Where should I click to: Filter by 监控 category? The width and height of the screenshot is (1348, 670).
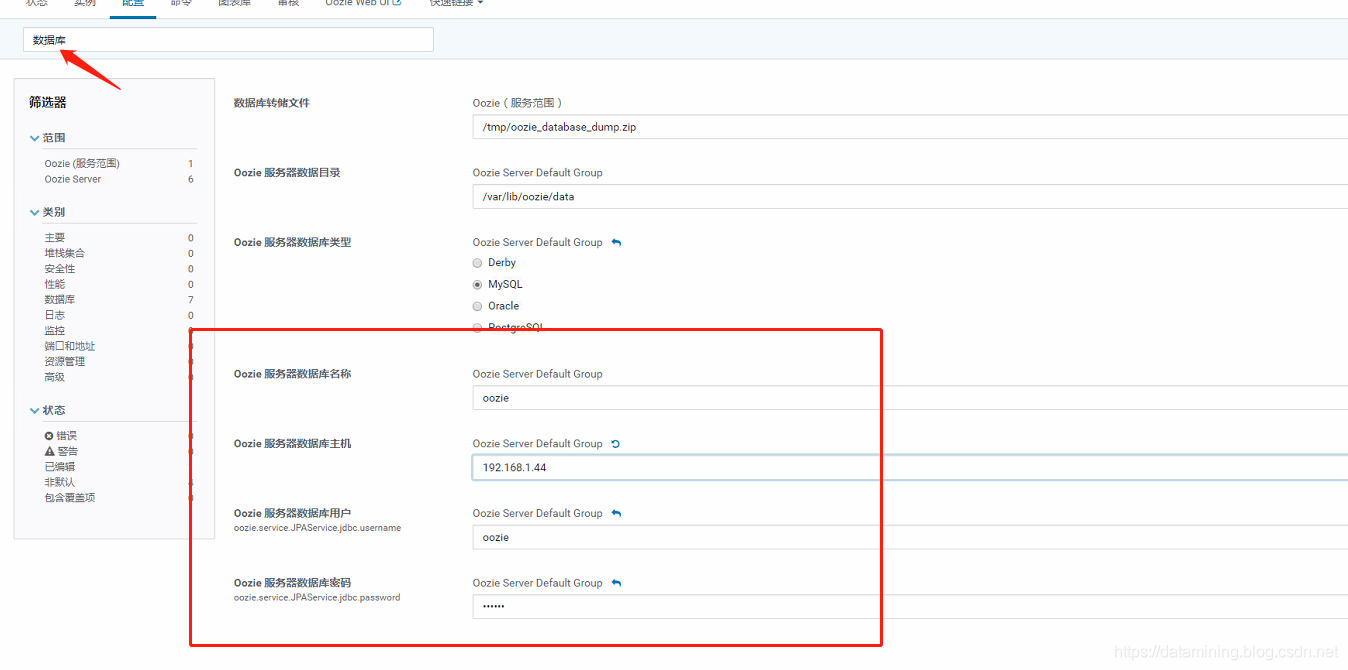[x=55, y=331]
